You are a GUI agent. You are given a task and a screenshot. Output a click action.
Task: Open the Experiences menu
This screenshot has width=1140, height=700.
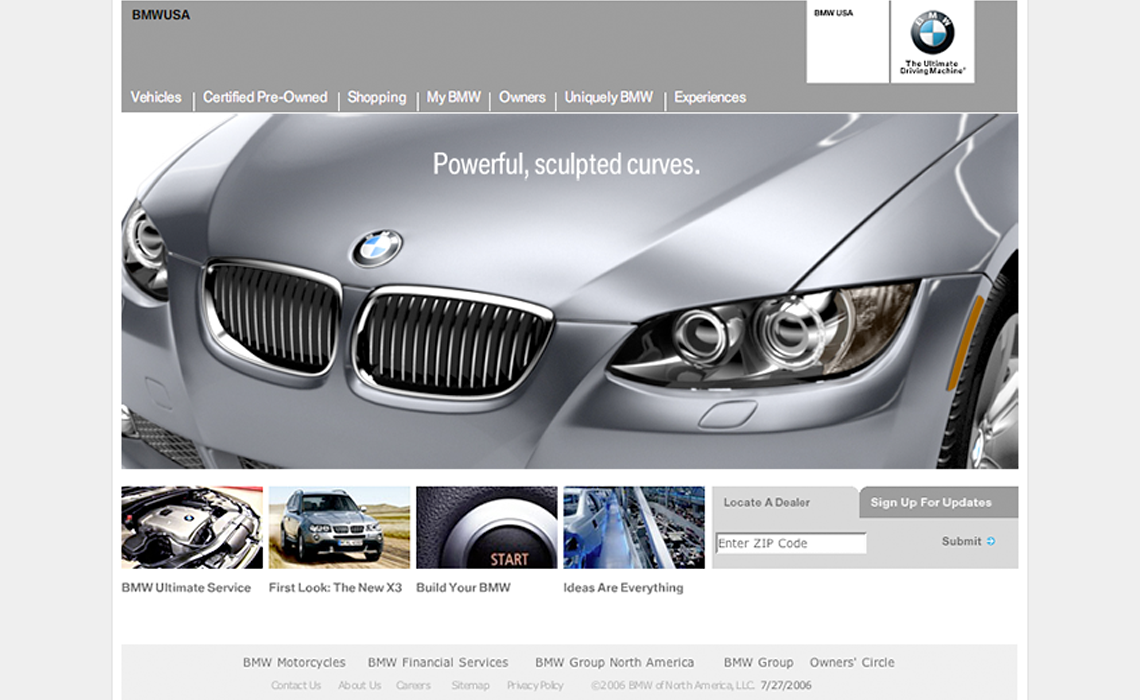[x=710, y=97]
